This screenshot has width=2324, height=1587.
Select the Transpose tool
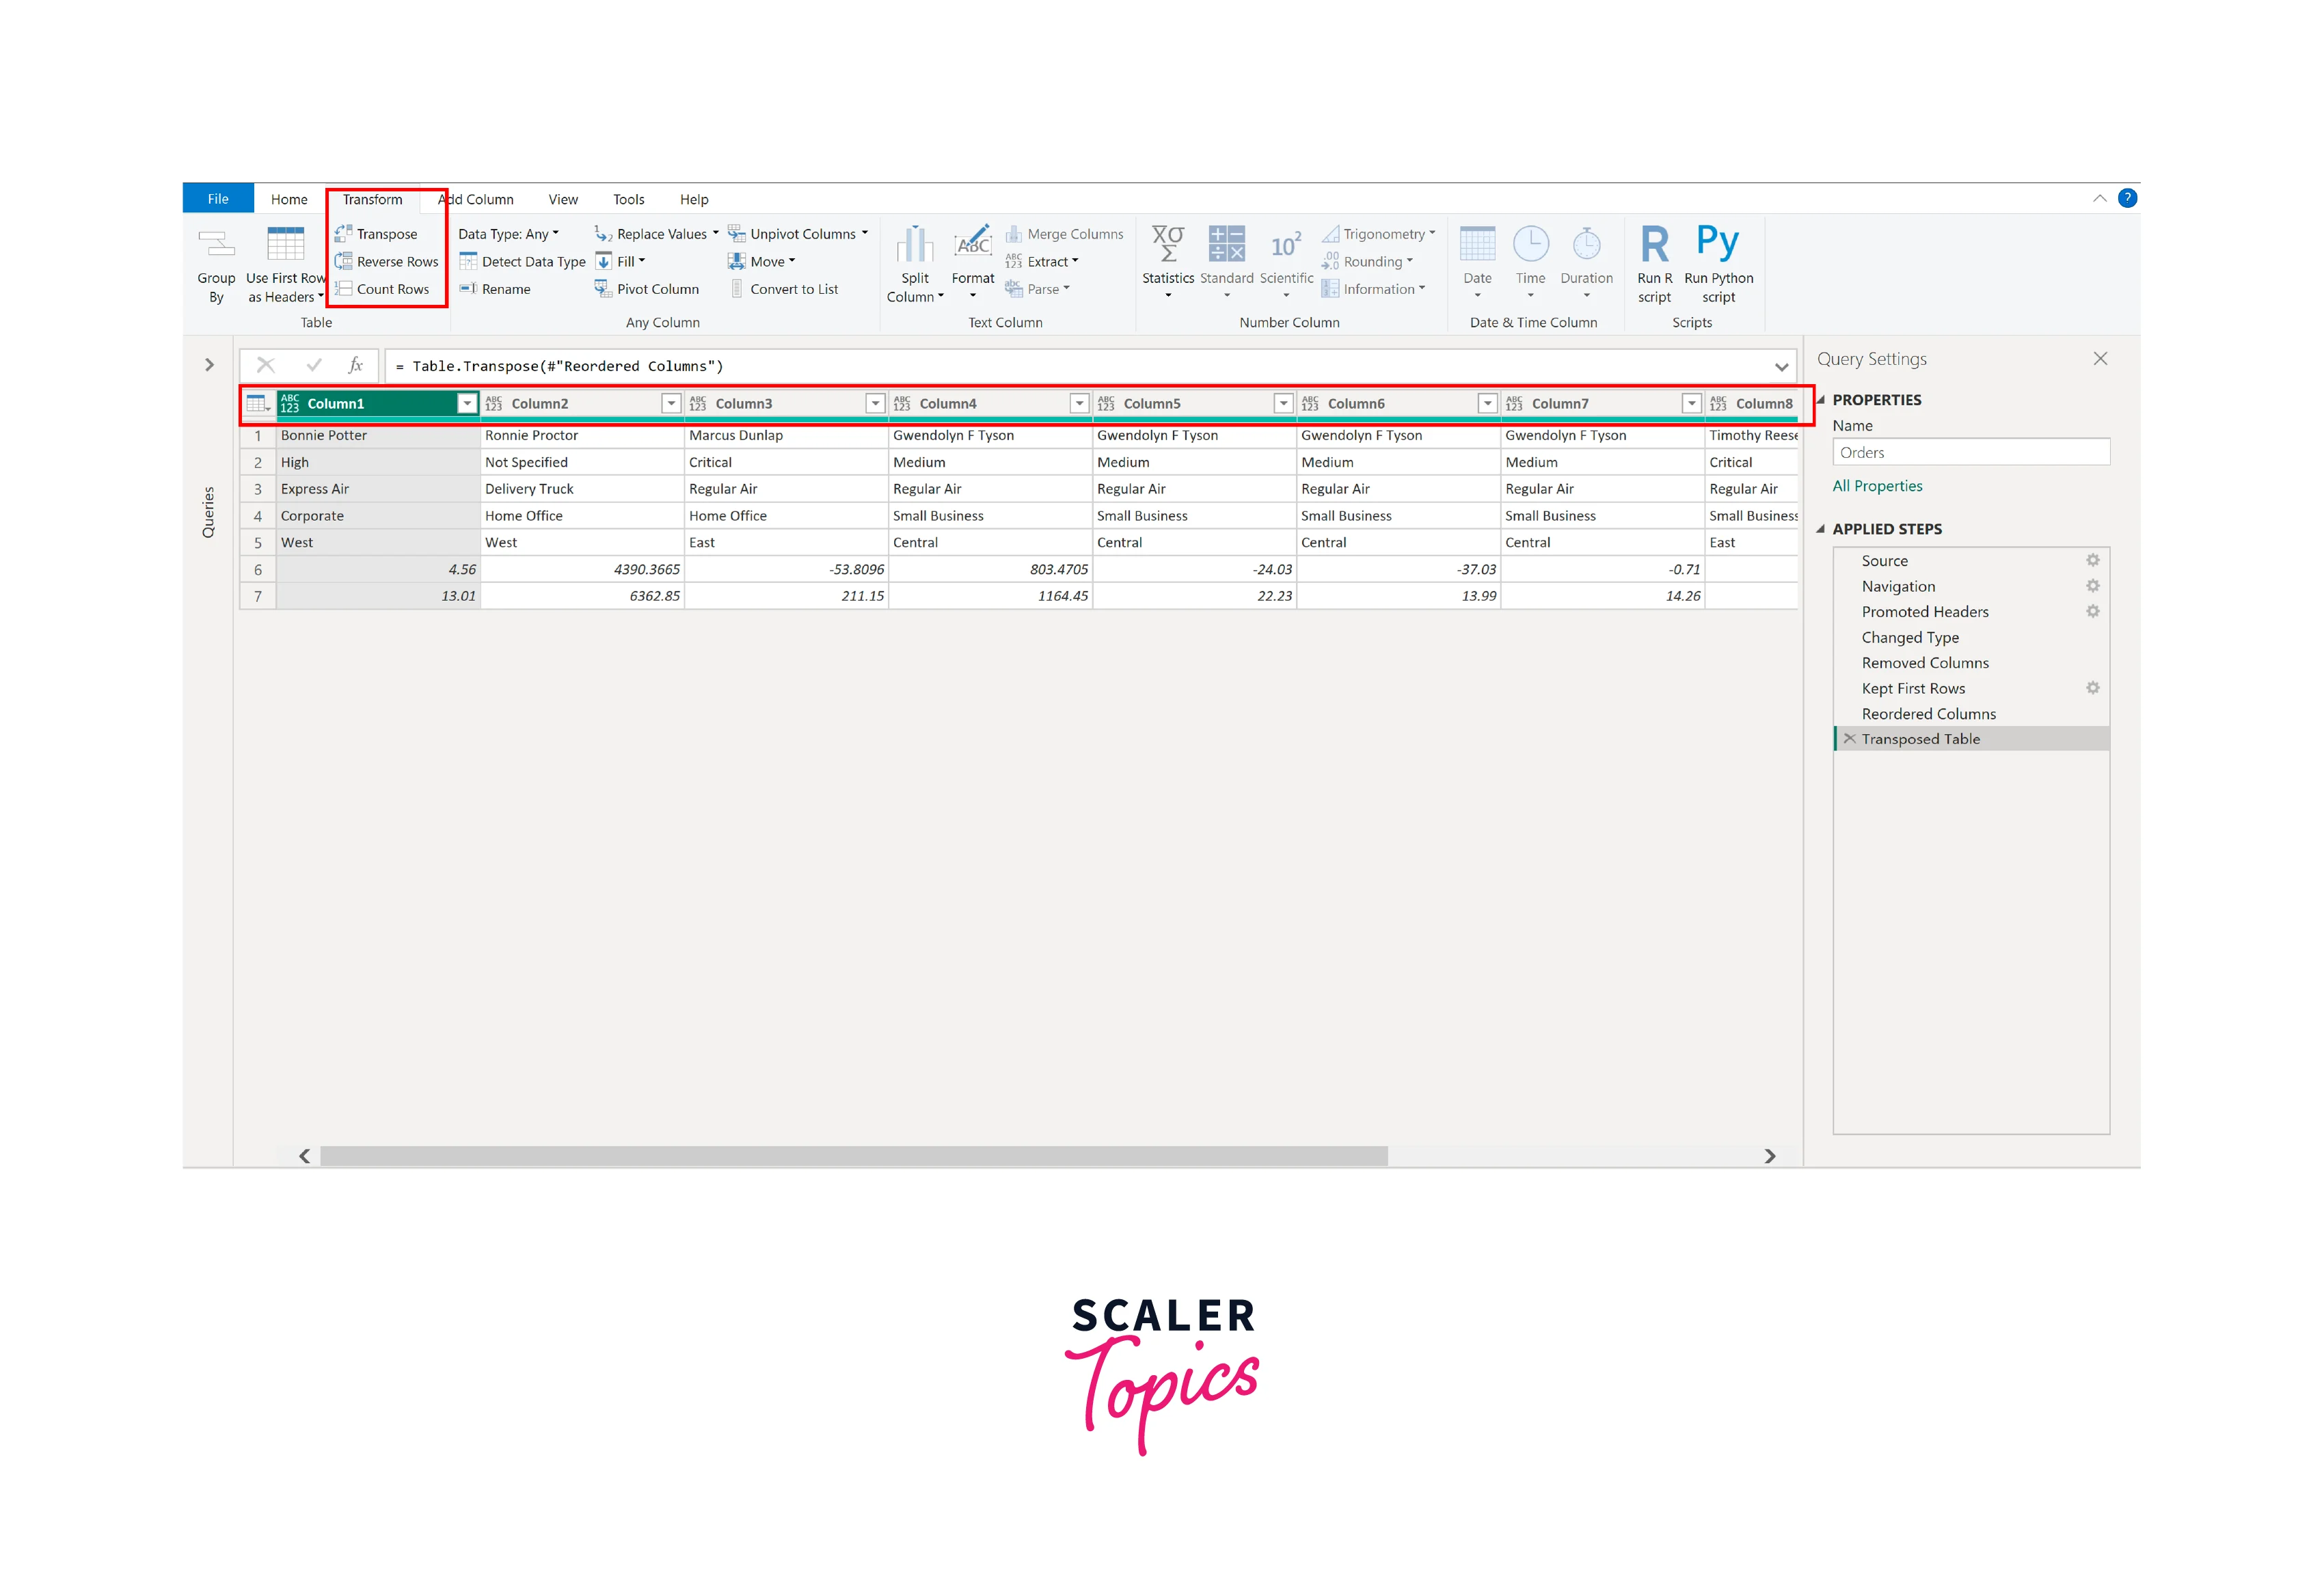coord(386,233)
